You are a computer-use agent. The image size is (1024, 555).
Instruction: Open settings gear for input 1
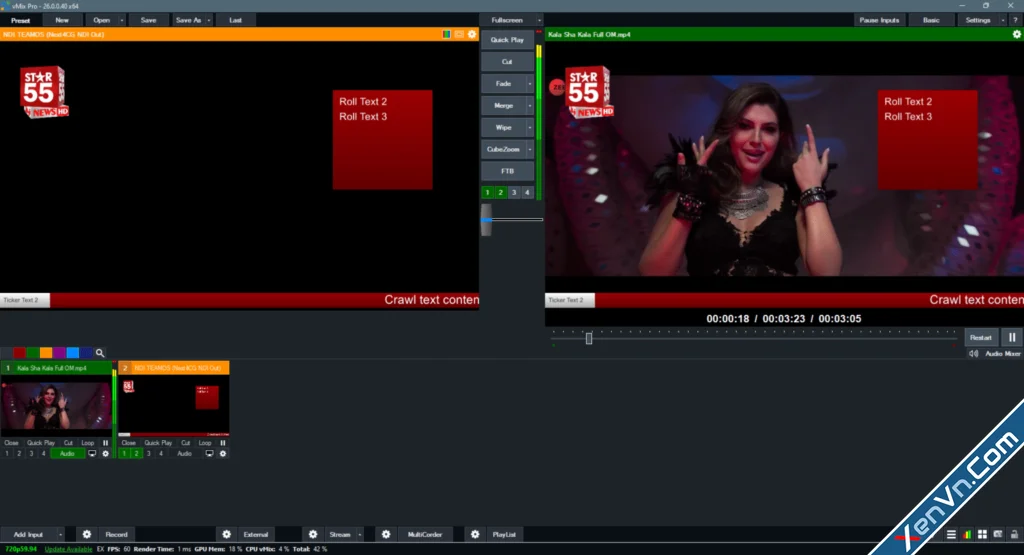[x=105, y=453]
